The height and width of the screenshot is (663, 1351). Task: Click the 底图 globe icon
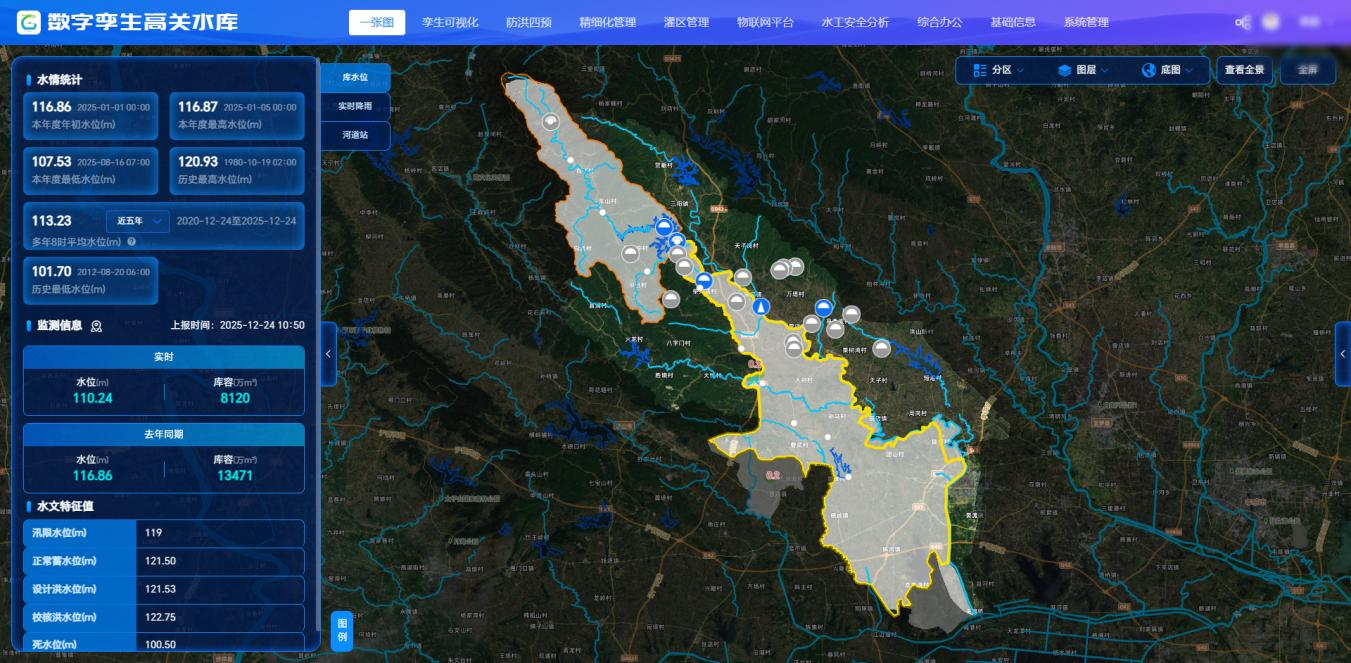pos(1148,70)
